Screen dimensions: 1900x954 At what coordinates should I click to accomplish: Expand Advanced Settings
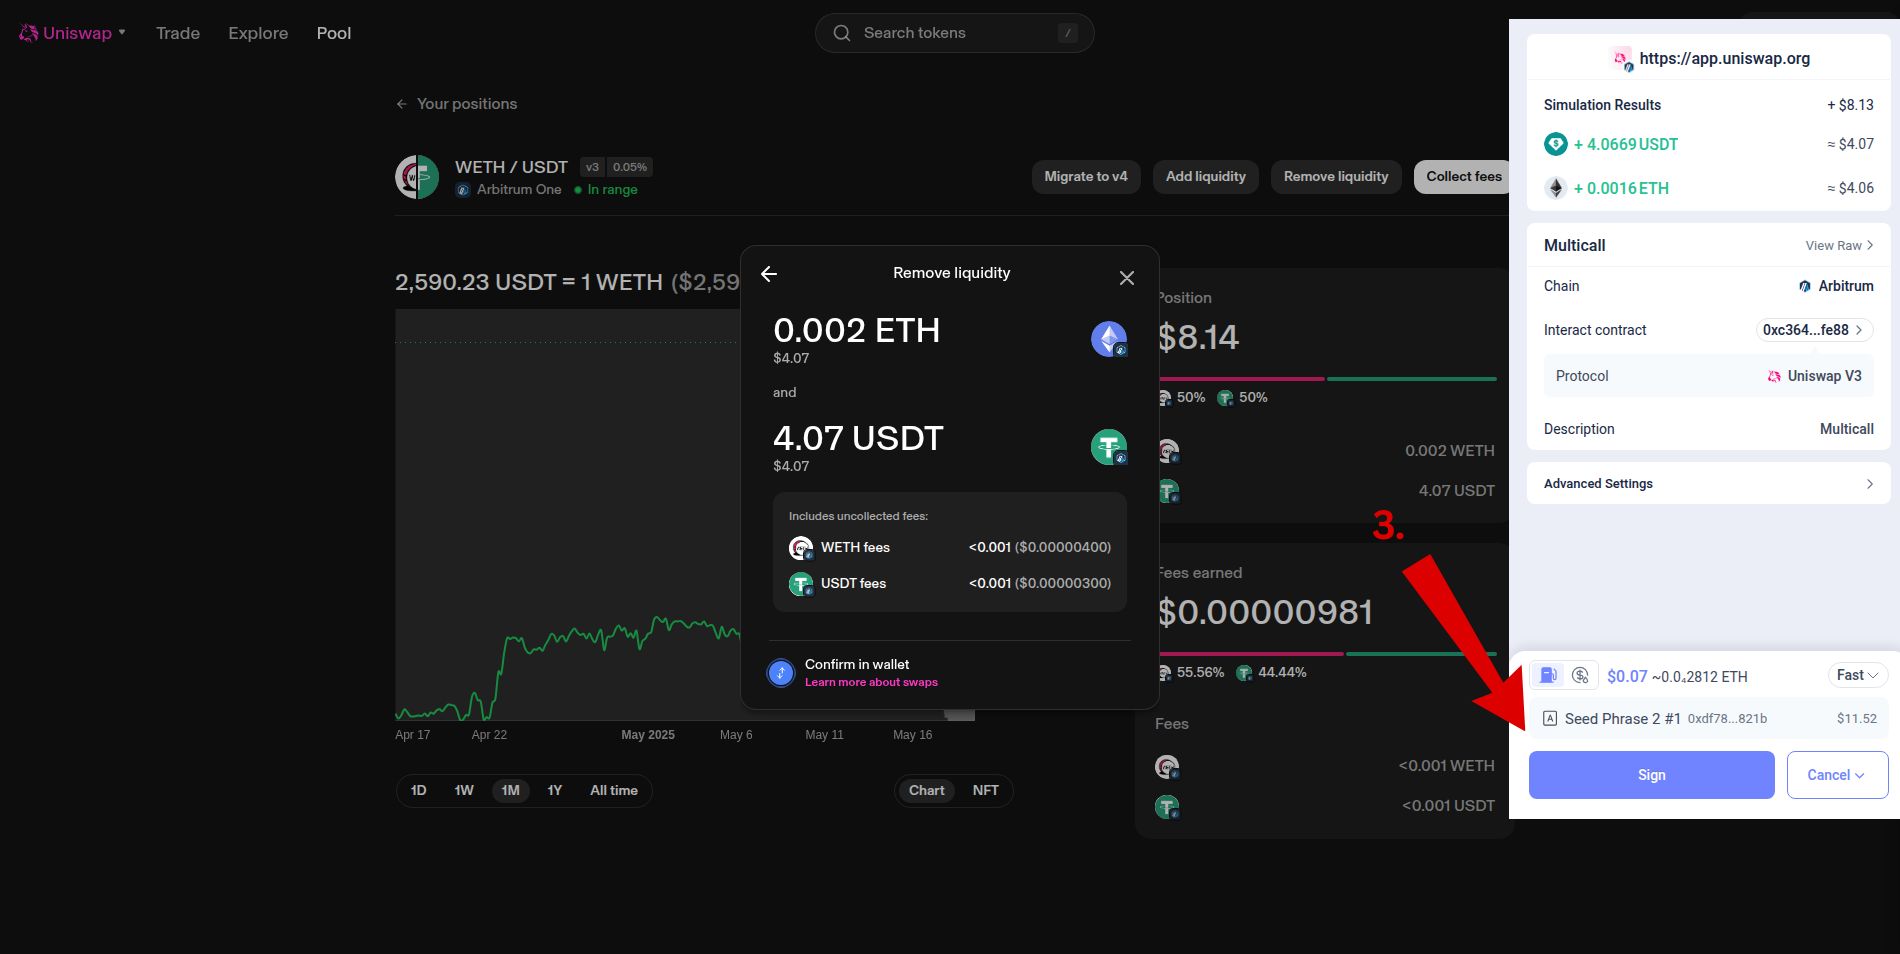click(1708, 484)
